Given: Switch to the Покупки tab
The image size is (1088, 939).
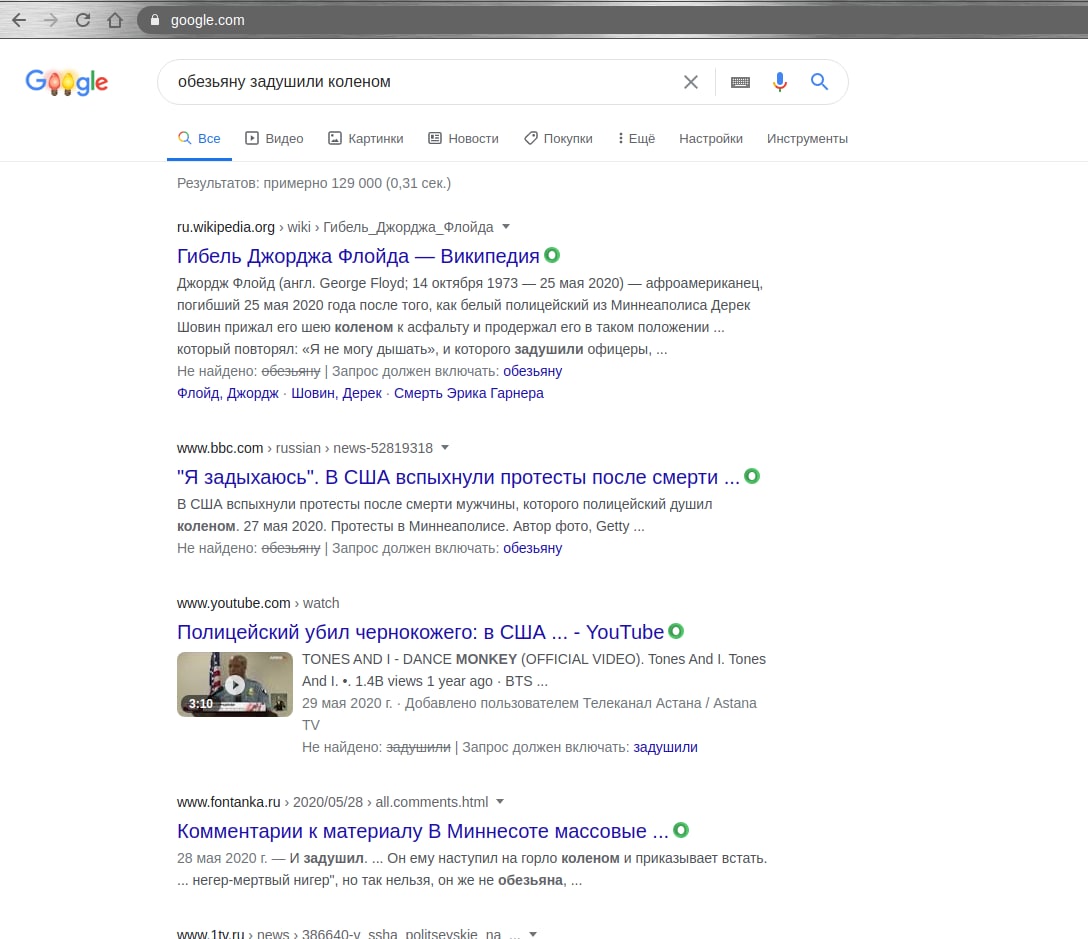Looking at the screenshot, I should pos(559,139).
